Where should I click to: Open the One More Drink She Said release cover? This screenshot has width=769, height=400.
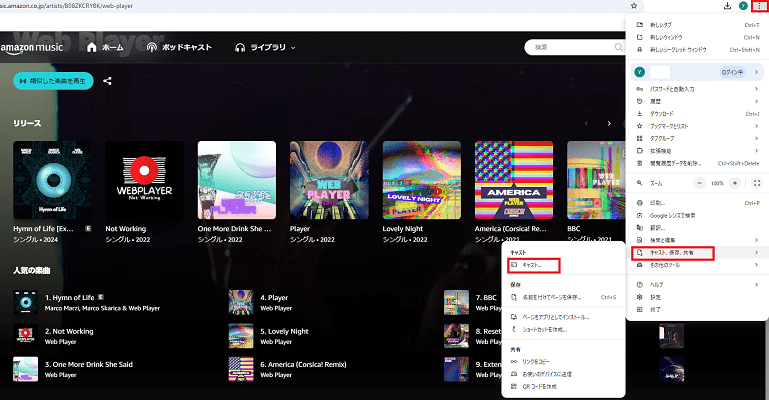237,180
